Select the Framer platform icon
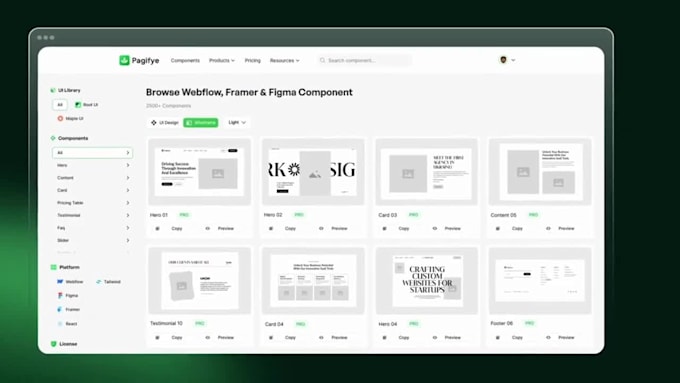 click(x=60, y=309)
